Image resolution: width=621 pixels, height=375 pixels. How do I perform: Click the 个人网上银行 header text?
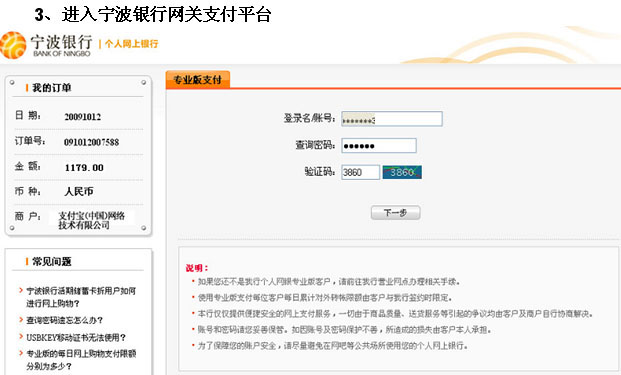coord(131,44)
